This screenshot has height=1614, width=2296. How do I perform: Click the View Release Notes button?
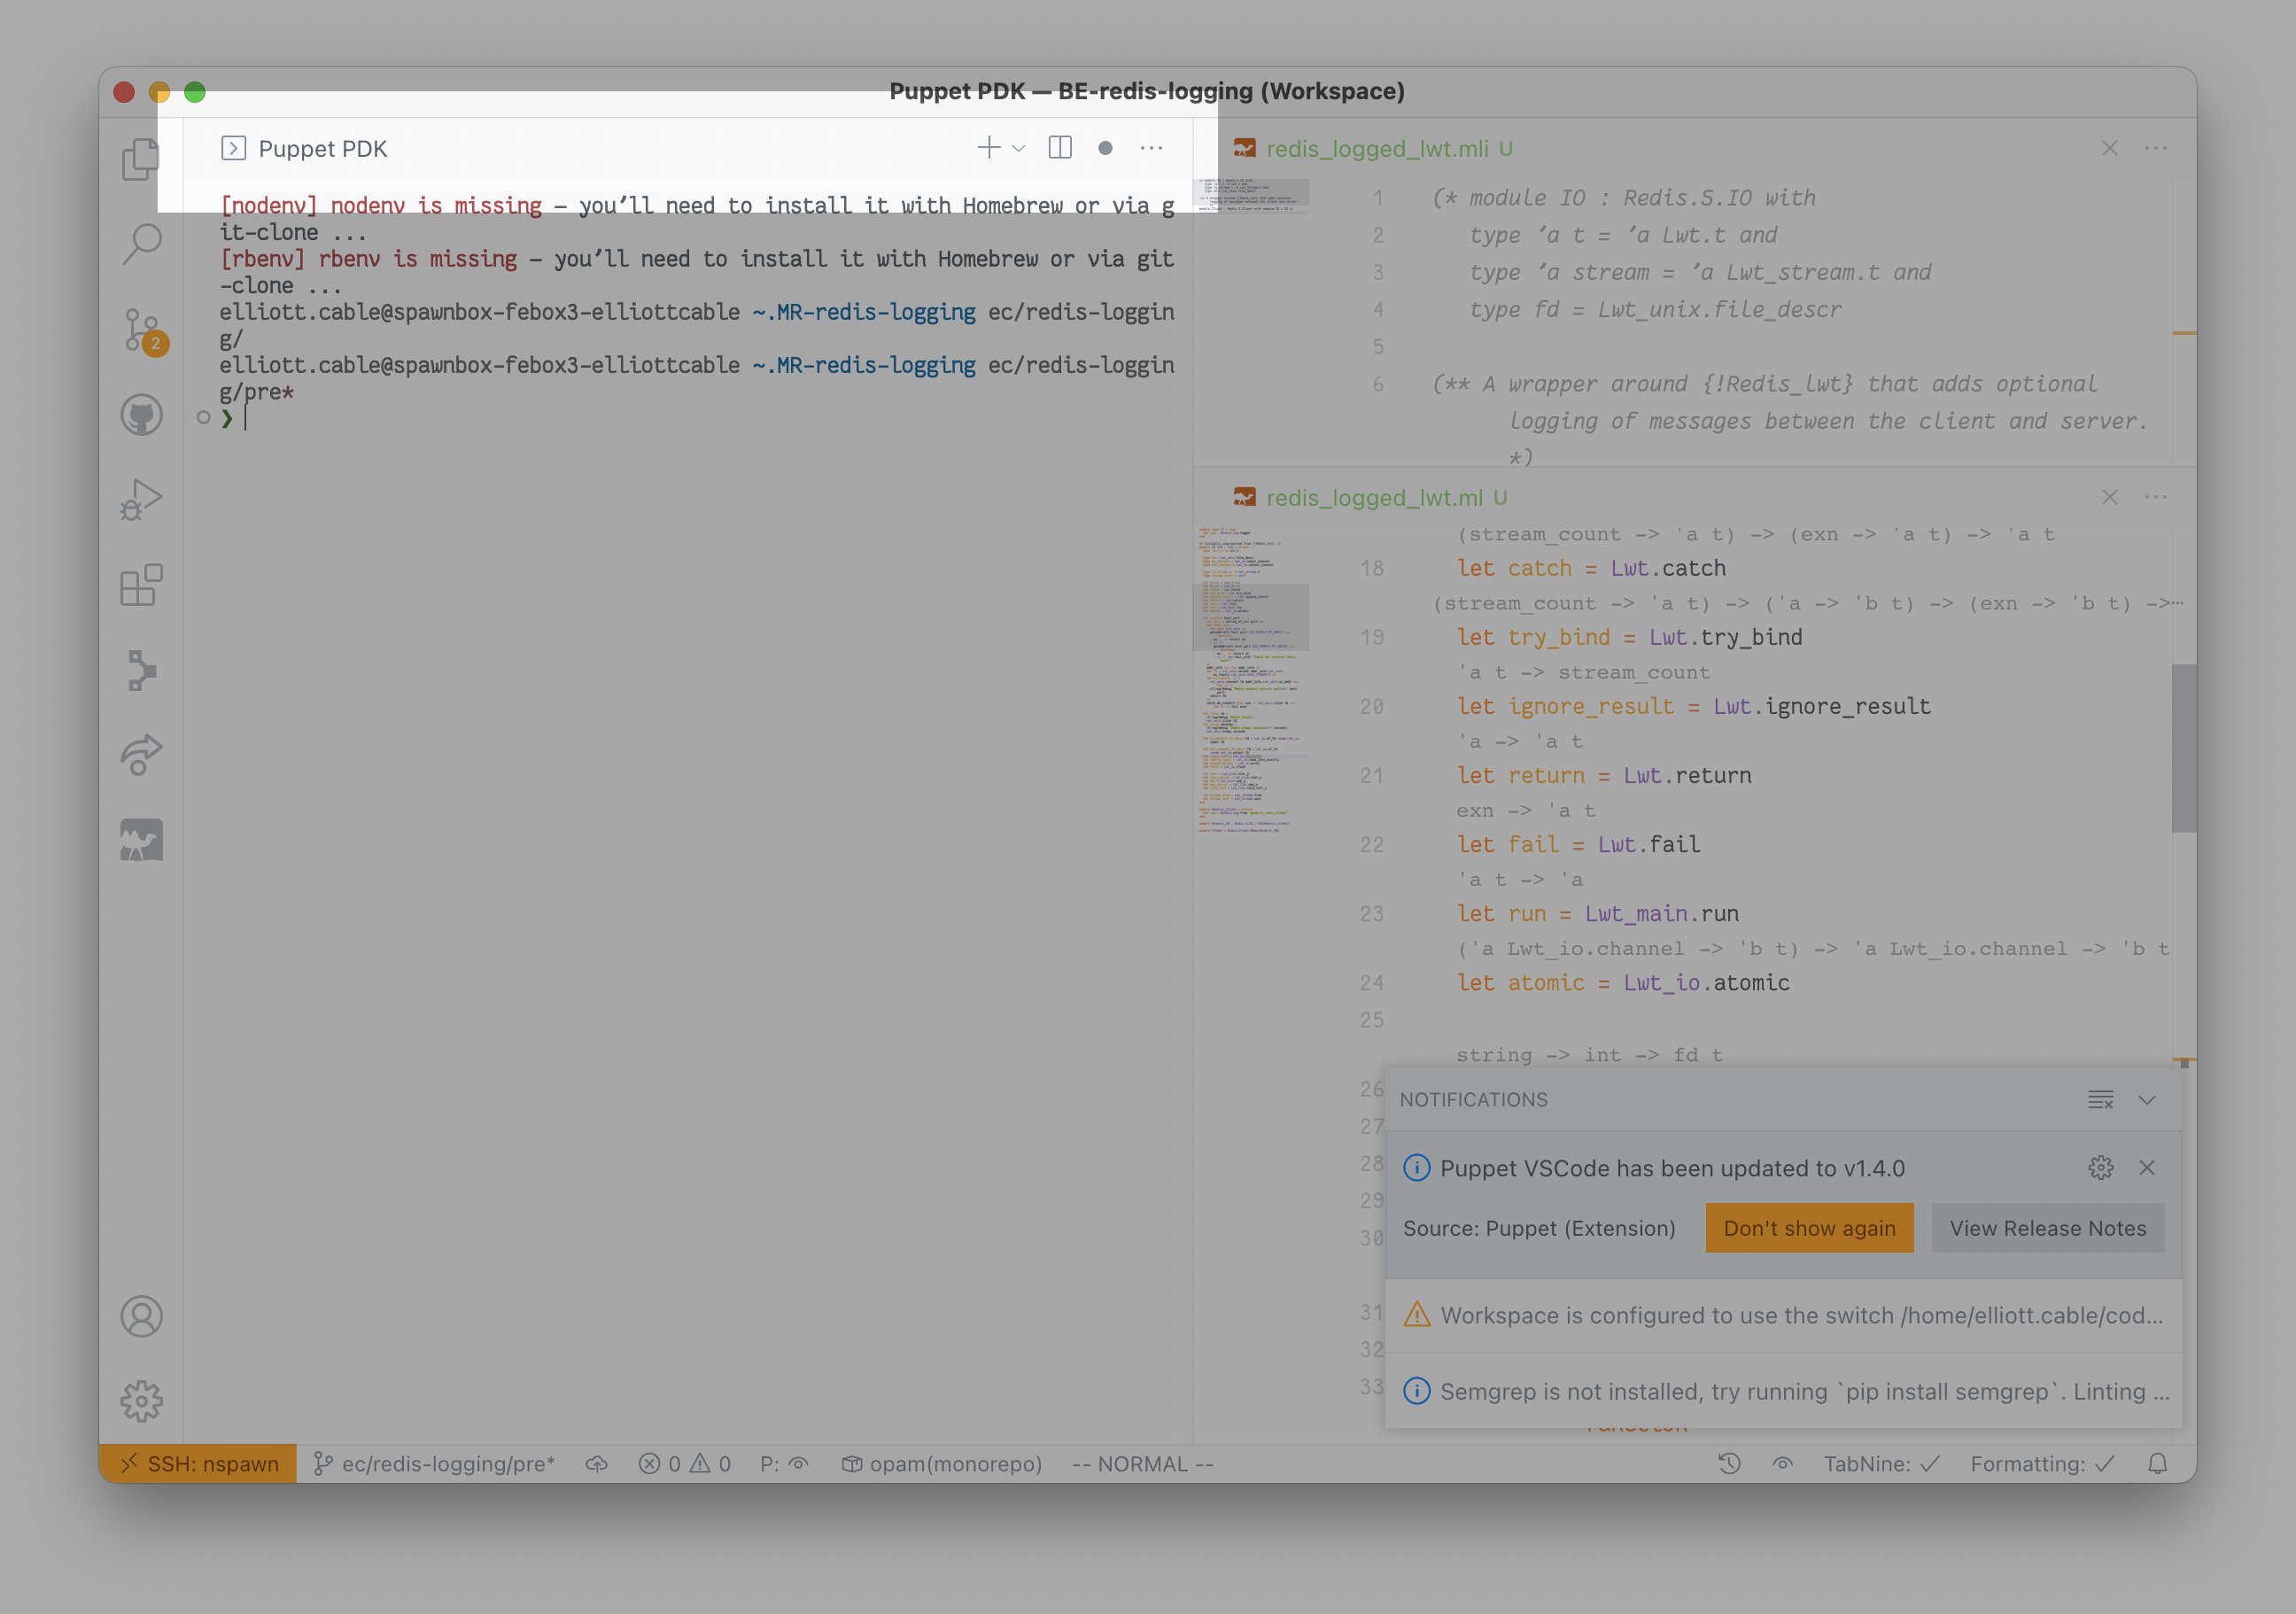click(x=2047, y=1228)
